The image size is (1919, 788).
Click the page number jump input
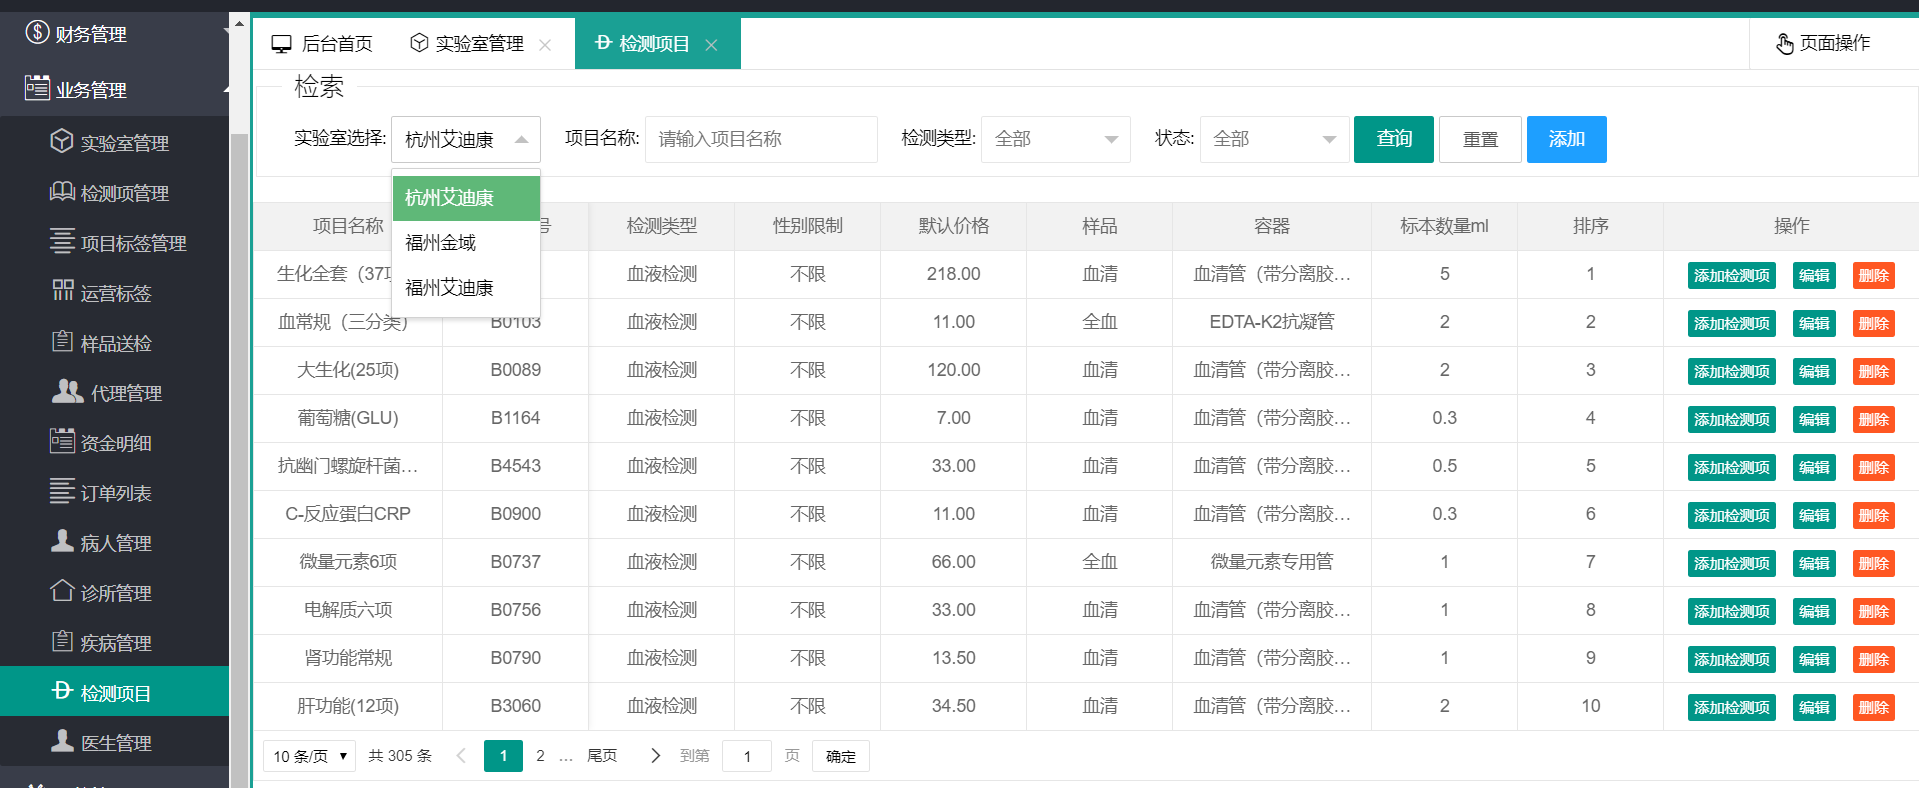pos(747,756)
